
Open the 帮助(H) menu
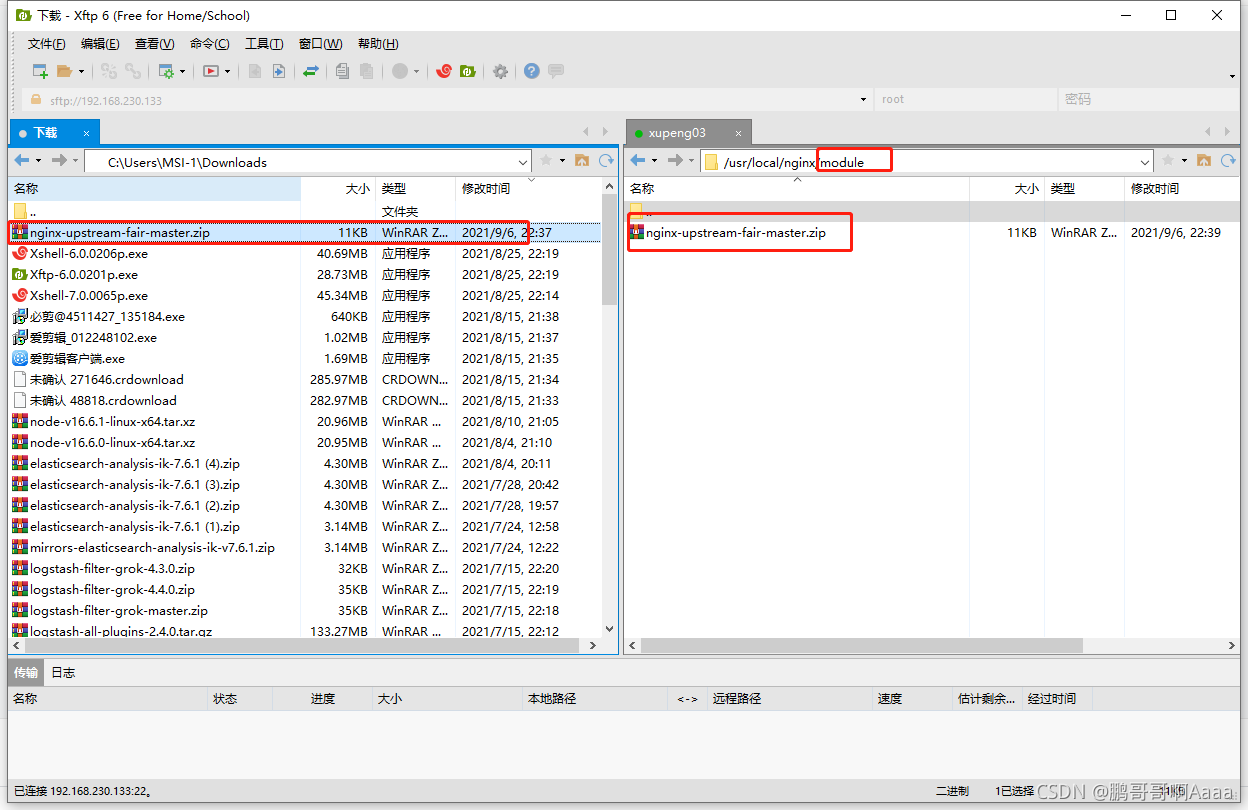pyautogui.click(x=378, y=44)
